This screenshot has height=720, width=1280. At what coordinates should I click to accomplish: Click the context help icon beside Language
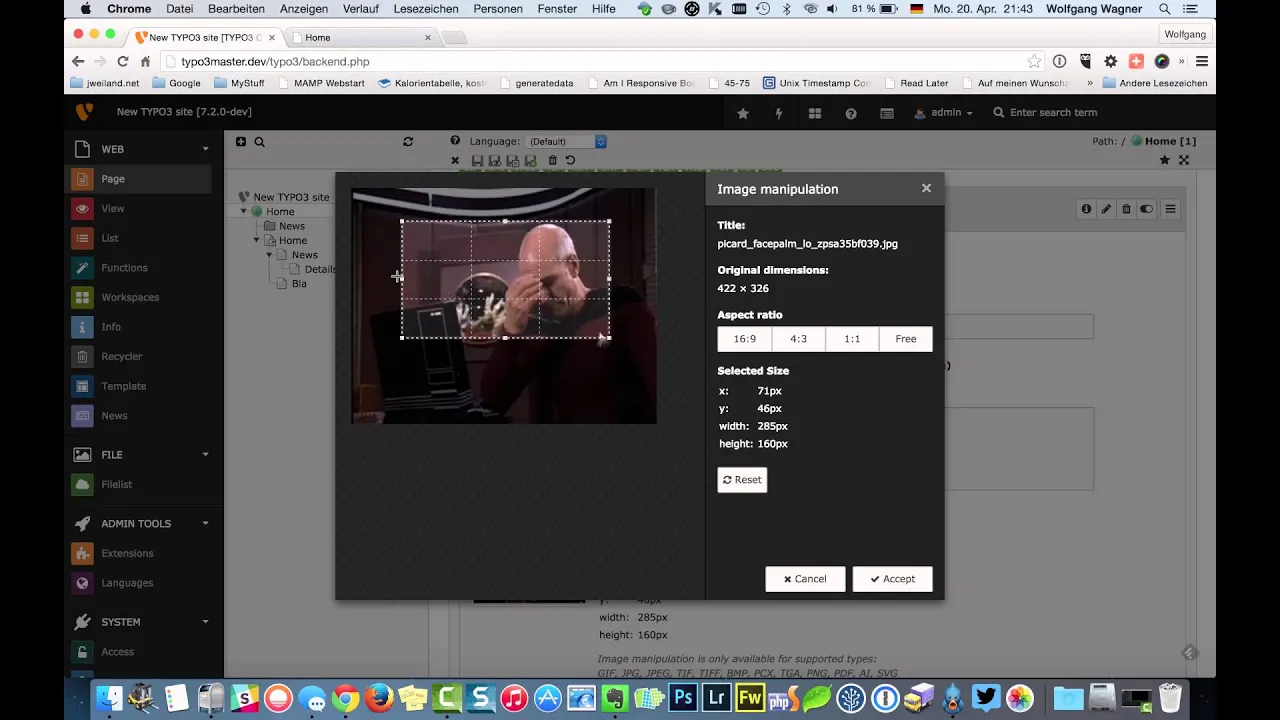coord(455,141)
